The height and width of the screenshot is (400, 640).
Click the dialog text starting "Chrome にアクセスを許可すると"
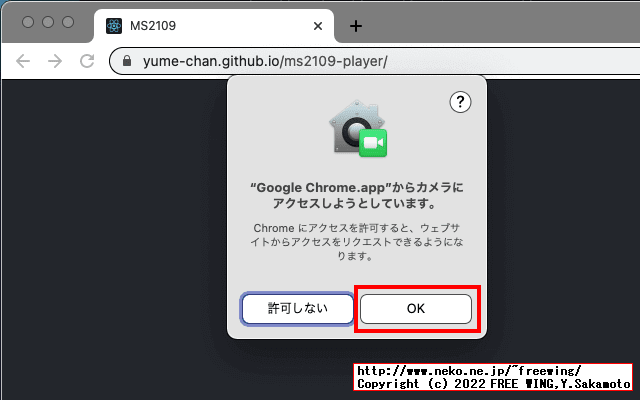[357, 242]
